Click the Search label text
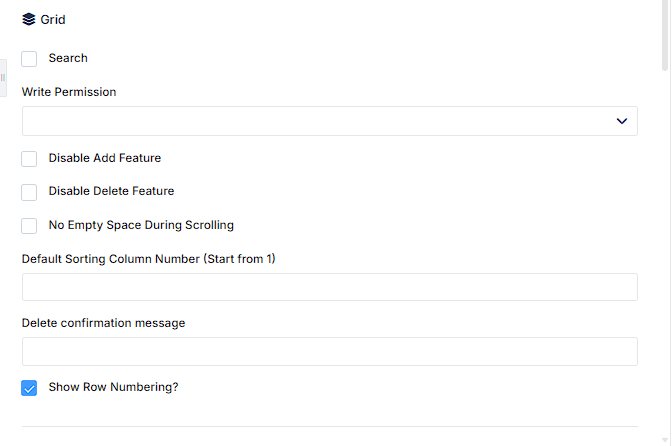 point(68,58)
